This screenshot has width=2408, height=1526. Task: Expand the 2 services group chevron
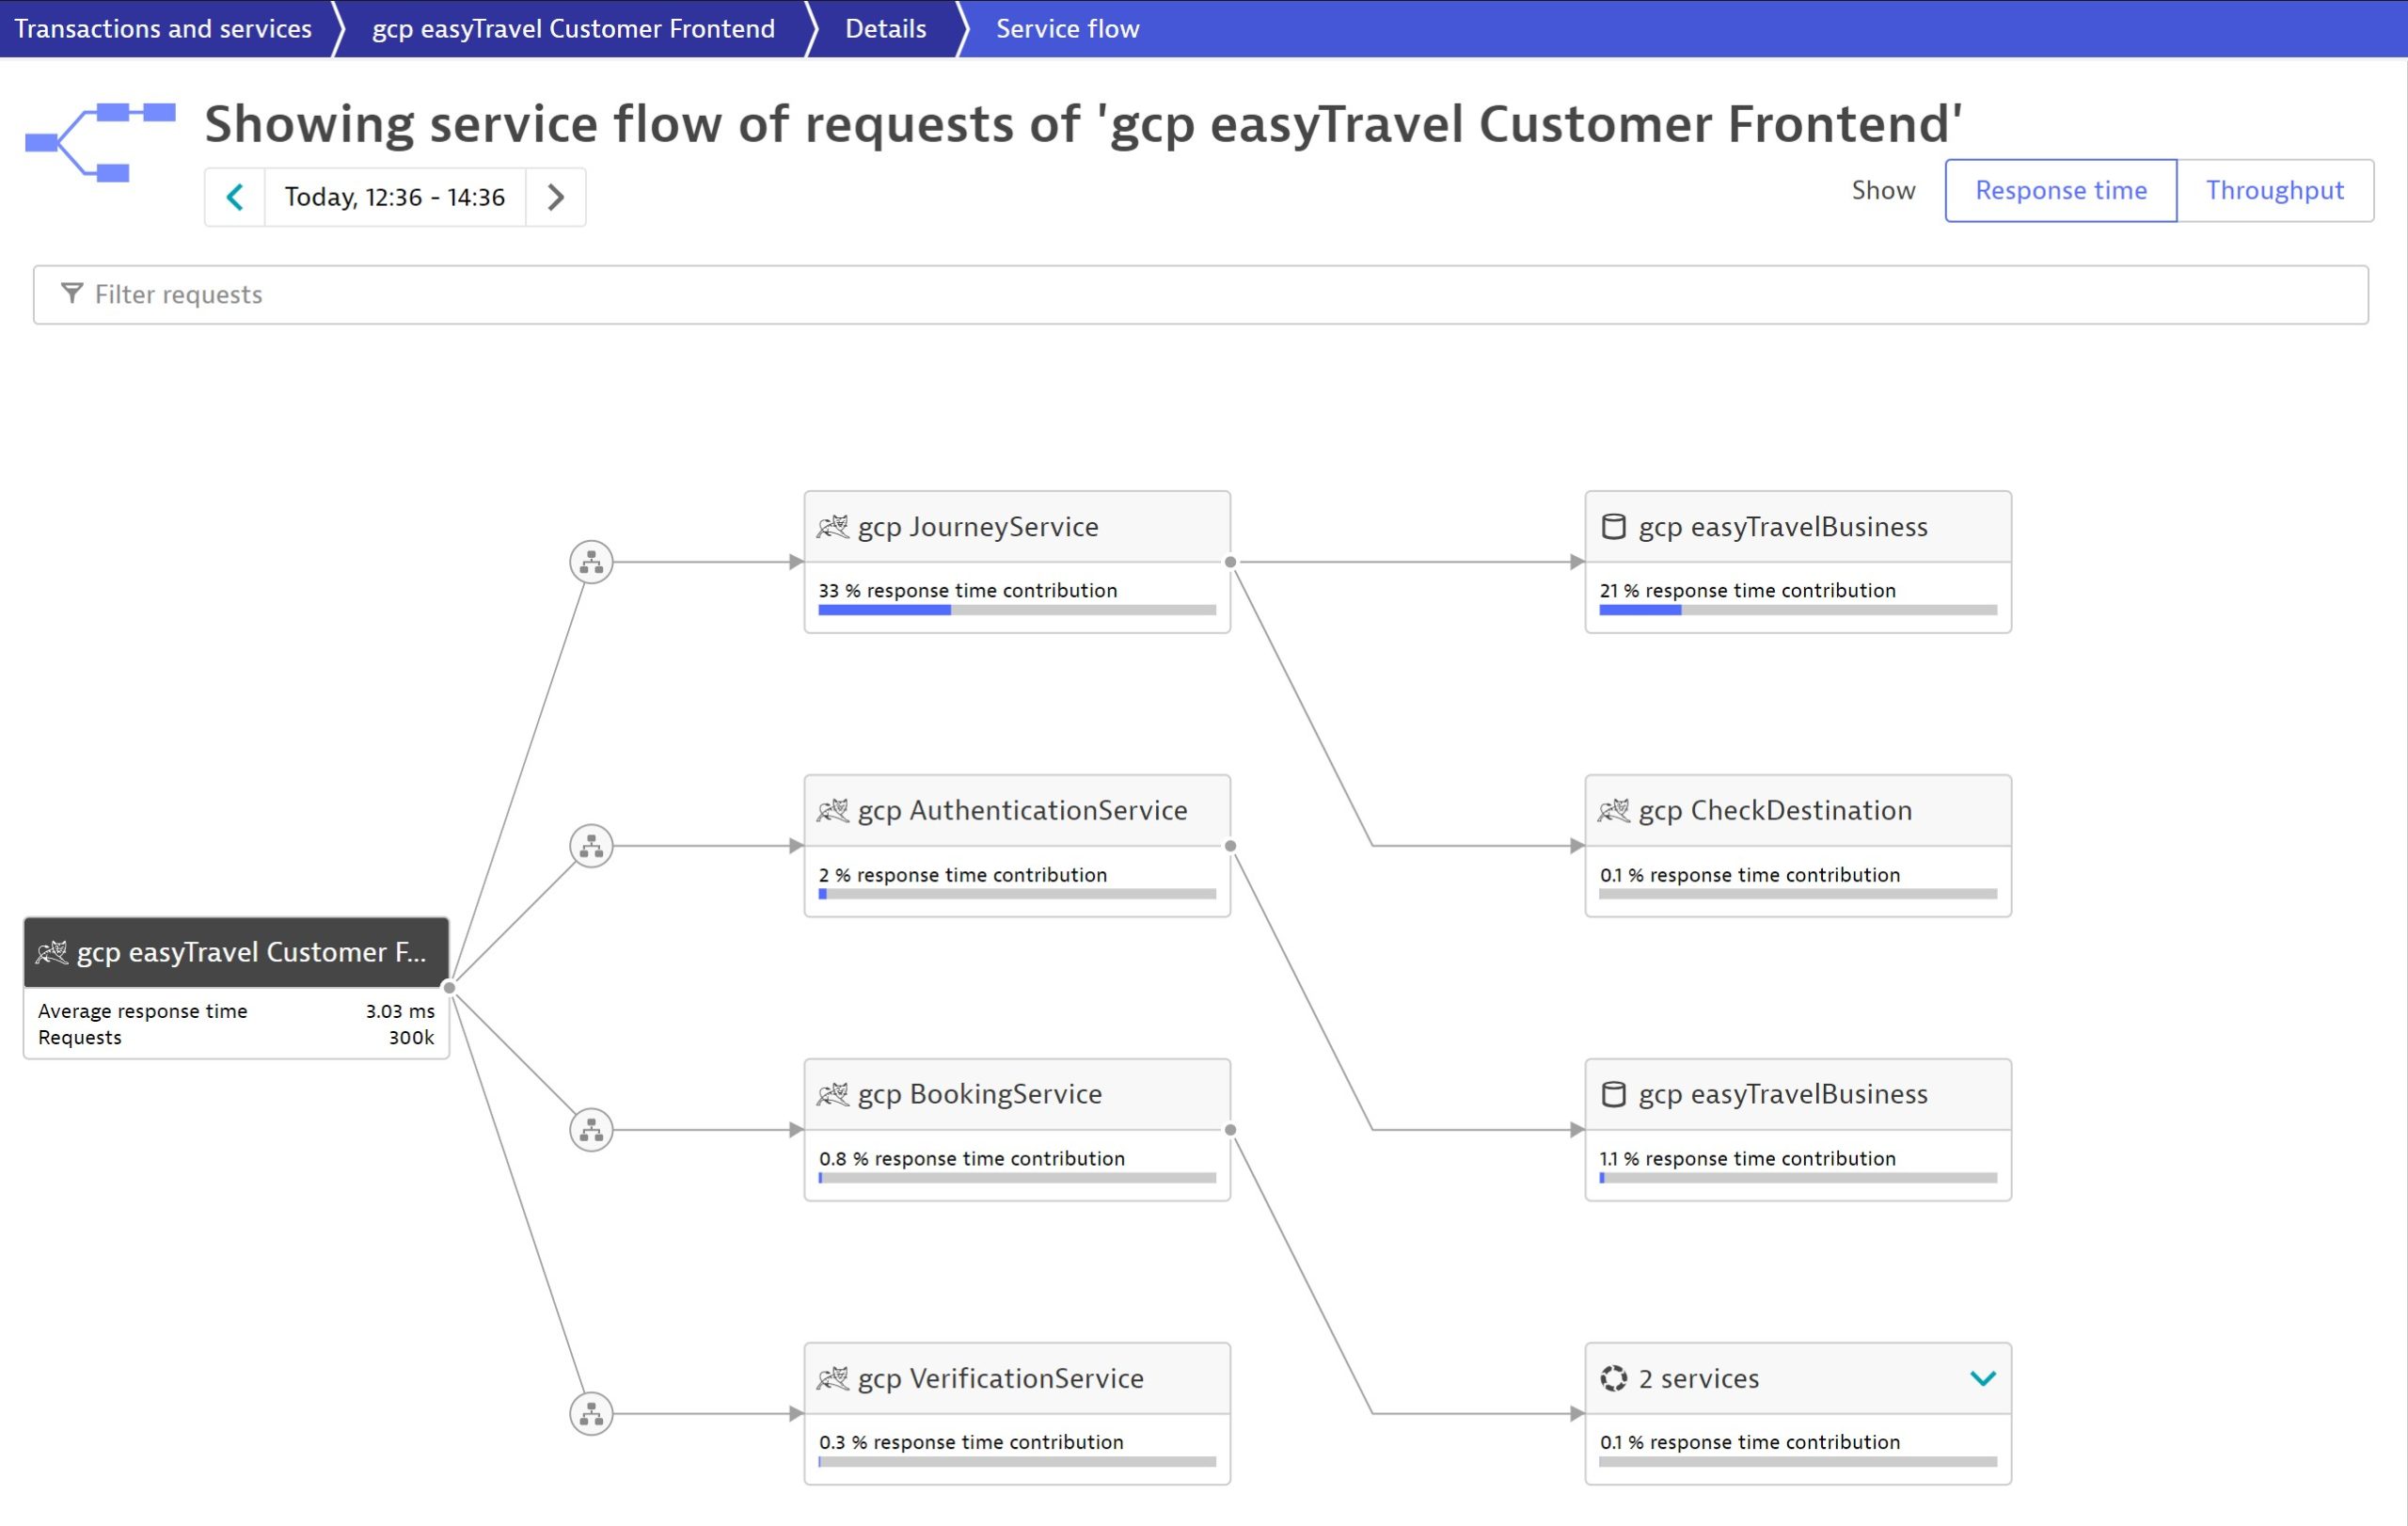pyautogui.click(x=1983, y=1378)
